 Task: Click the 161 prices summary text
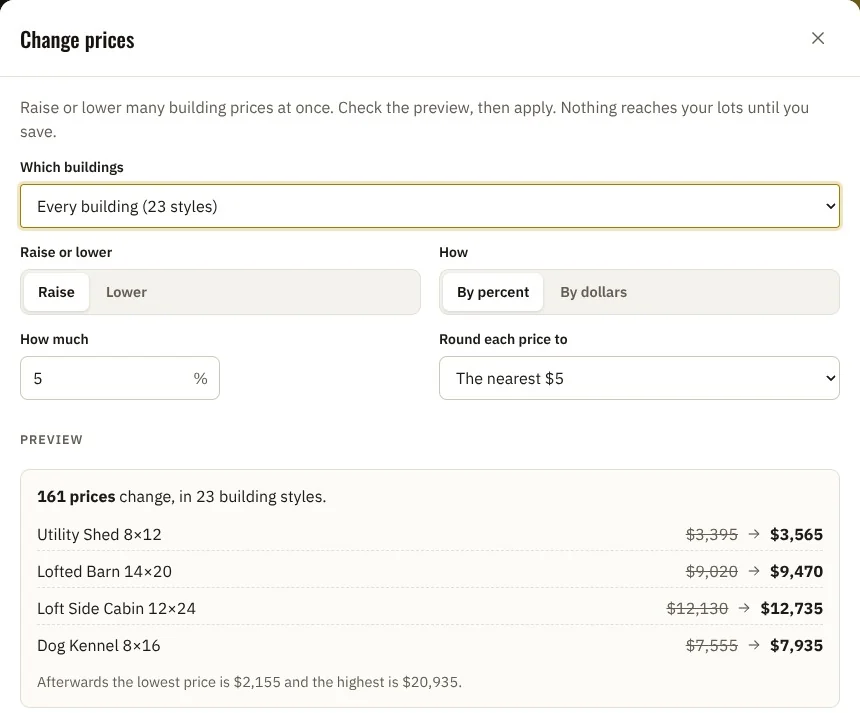tap(182, 496)
